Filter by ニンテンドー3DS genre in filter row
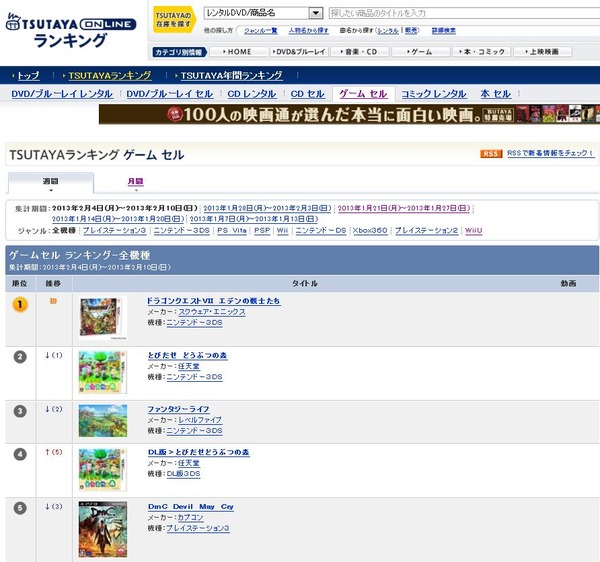 [x=181, y=231]
